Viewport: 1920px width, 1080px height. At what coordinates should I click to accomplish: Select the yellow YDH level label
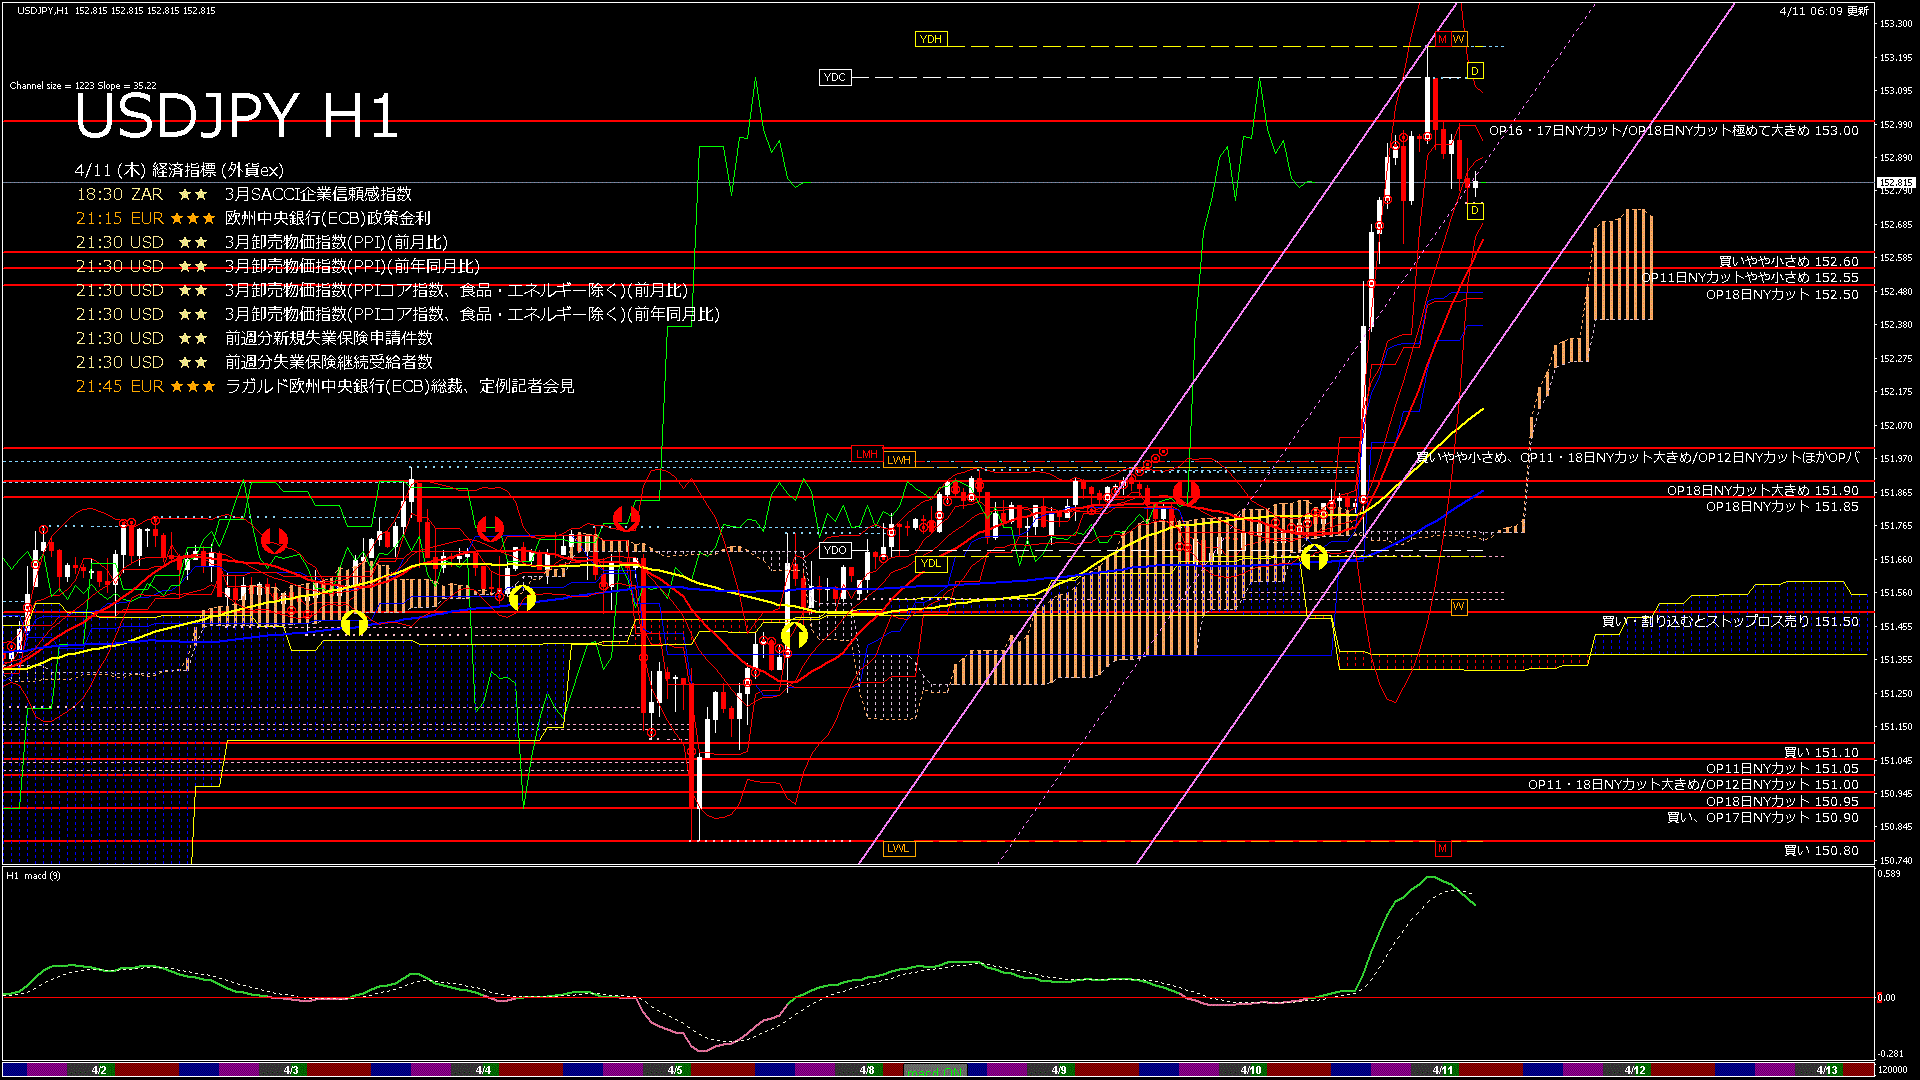(x=930, y=39)
